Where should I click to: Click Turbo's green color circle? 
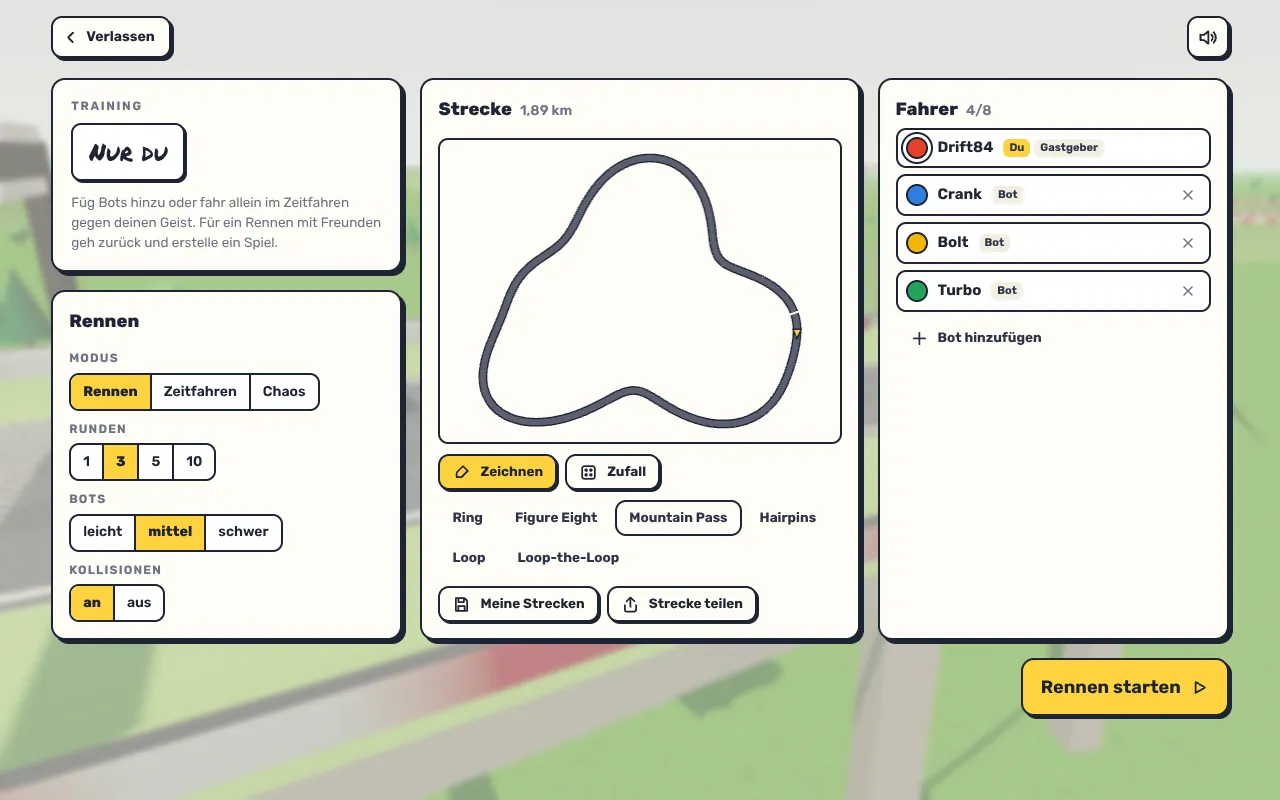917,291
